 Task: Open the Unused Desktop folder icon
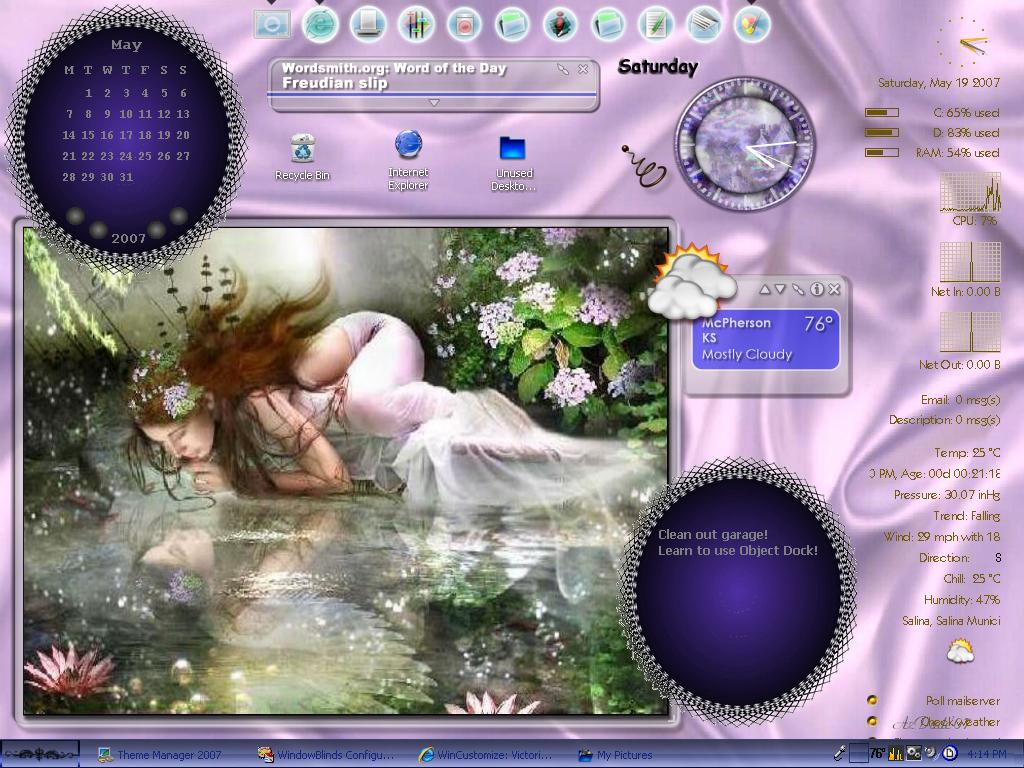tap(513, 163)
